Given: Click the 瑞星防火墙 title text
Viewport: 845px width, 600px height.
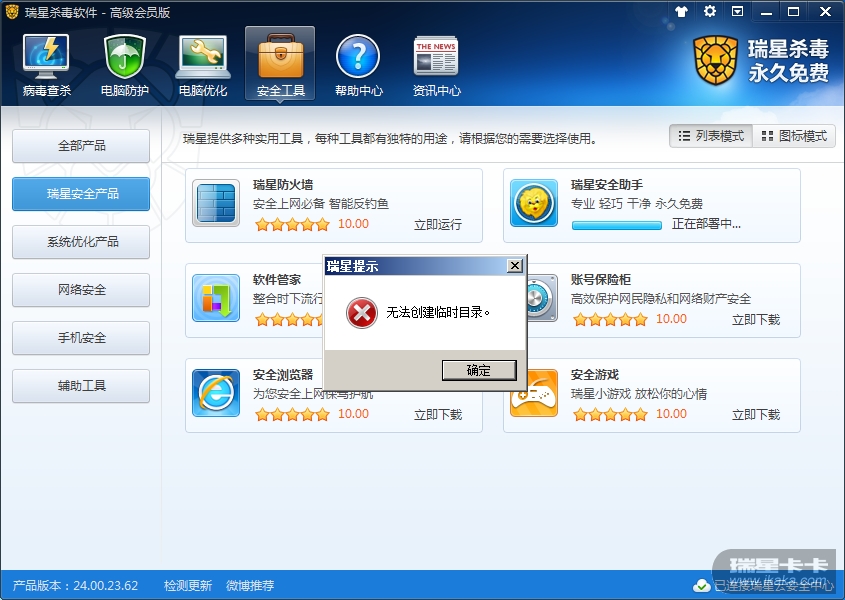Looking at the screenshot, I should point(283,185).
